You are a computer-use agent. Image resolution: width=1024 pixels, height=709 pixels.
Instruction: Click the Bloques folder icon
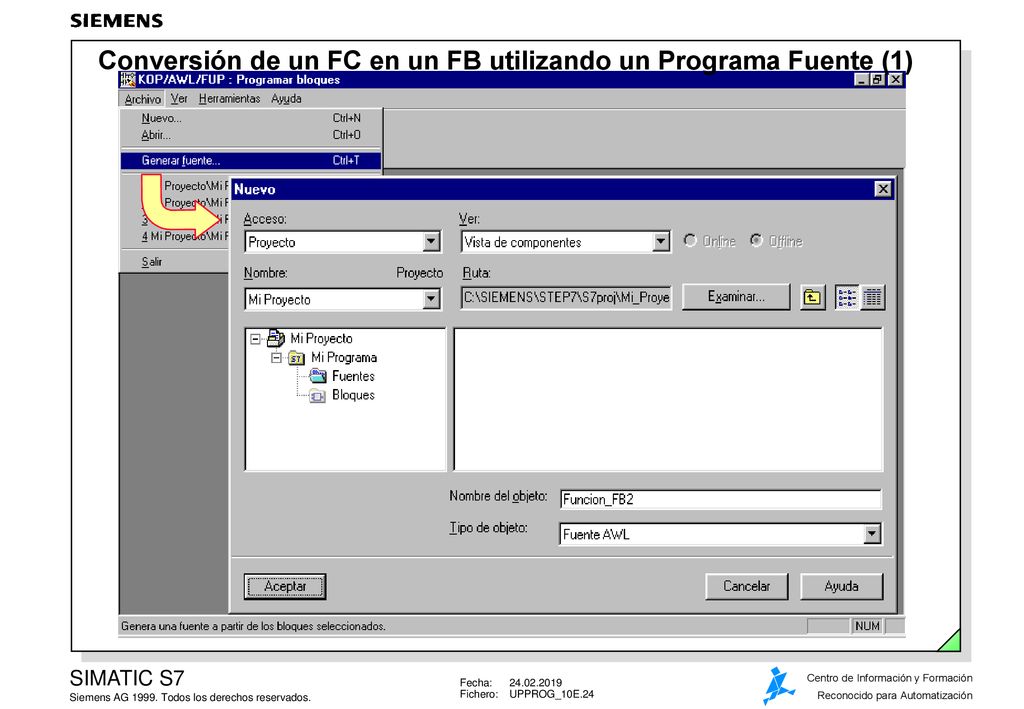[317, 395]
